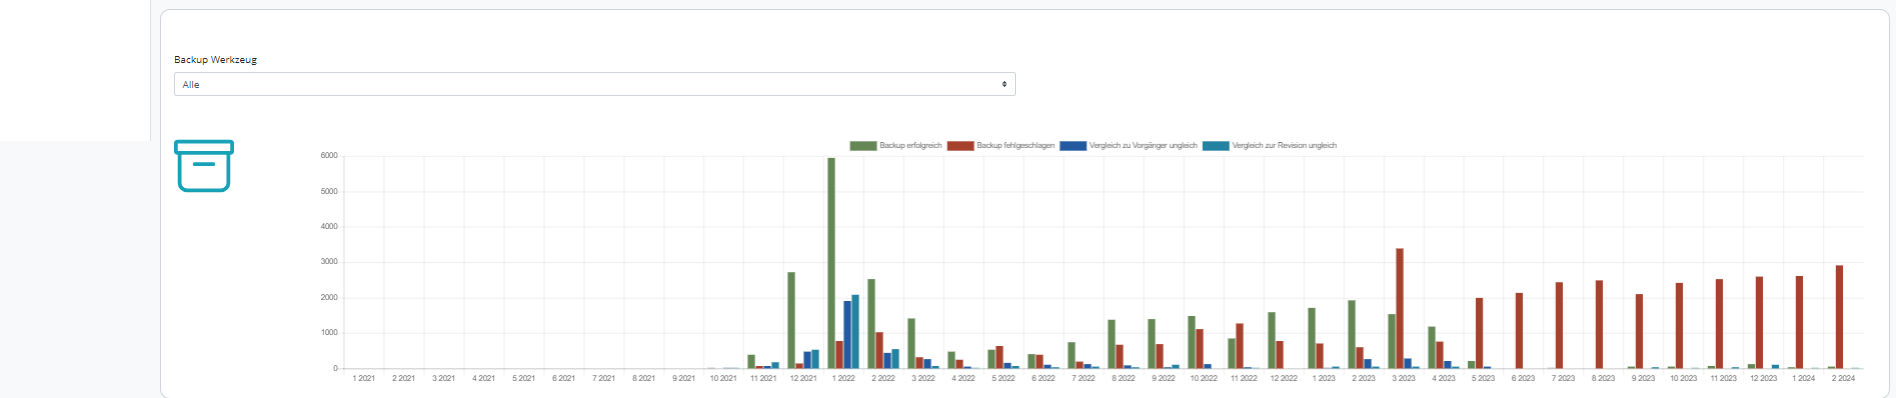
Task: Click the 1 2024 axis label
Action: [x=1803, y=378]
